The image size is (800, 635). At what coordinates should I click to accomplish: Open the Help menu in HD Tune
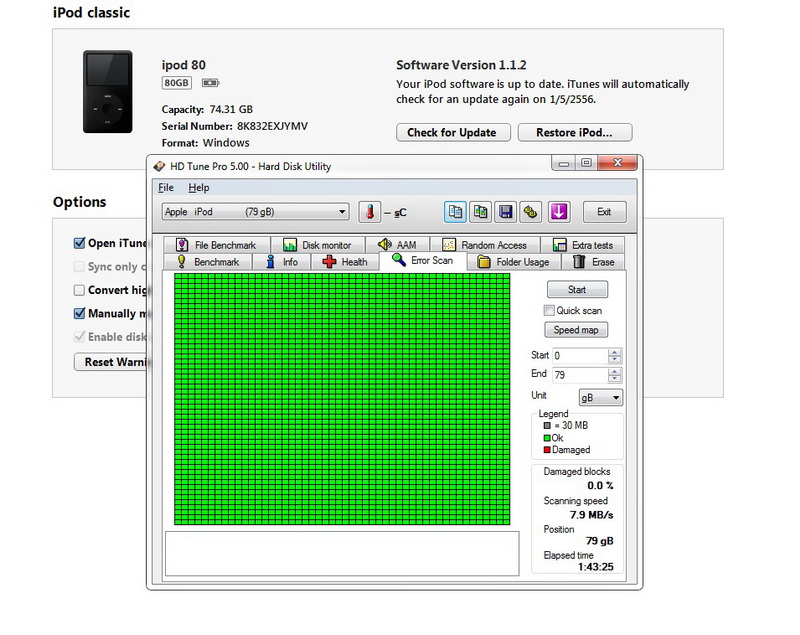pyautogui.click(x=198, y=188)
